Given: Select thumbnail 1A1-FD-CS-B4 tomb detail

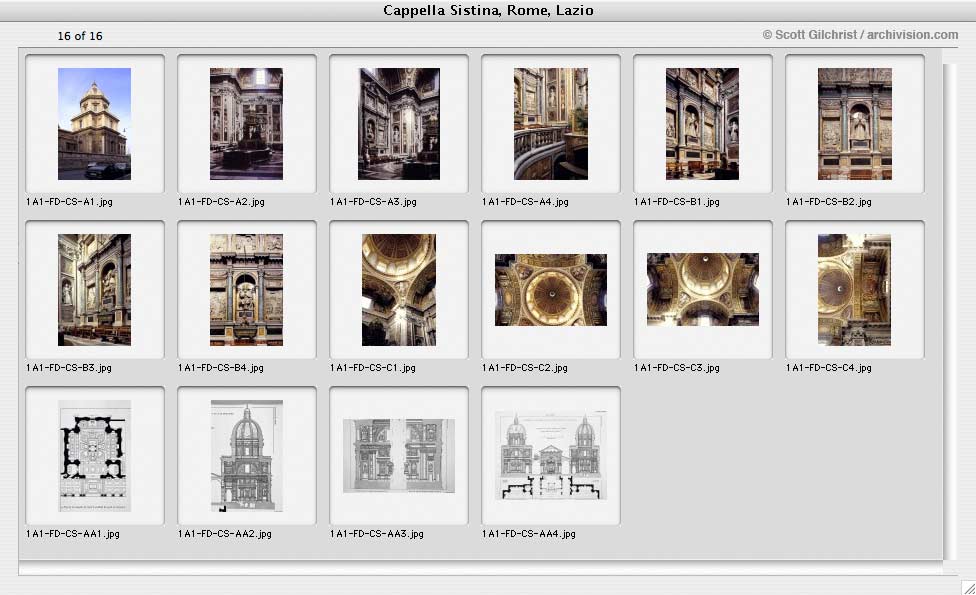Looking at the screenshot, I should click(246, 290).
